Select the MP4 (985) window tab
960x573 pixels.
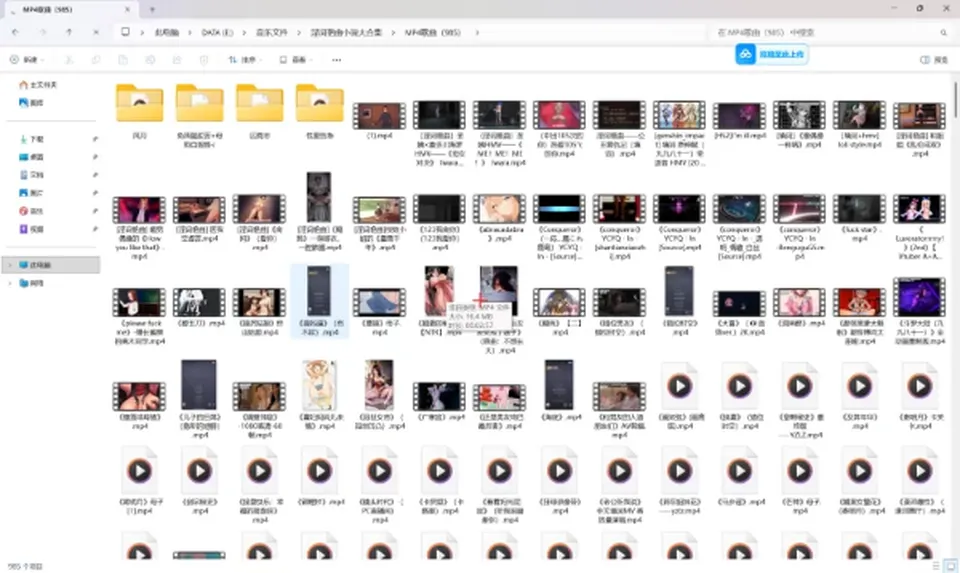pos(70,9)
